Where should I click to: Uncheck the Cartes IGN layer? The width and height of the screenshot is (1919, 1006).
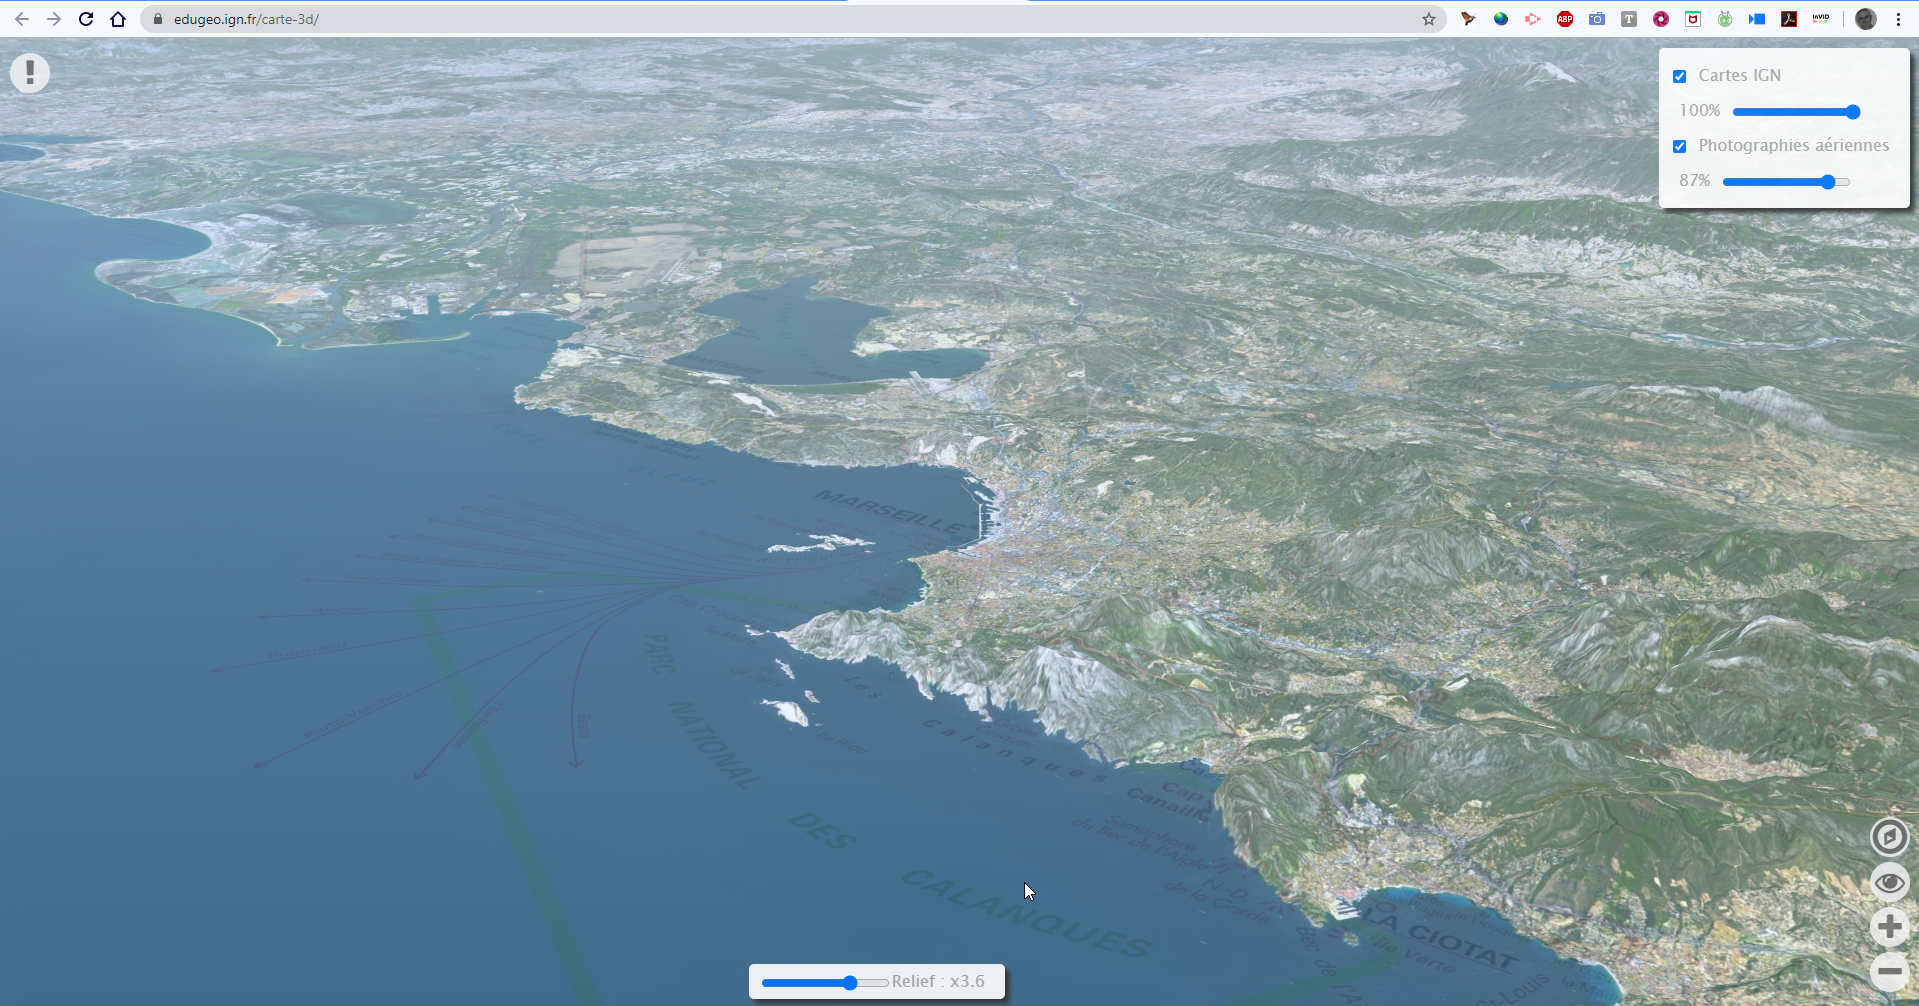click(1680, 76)
